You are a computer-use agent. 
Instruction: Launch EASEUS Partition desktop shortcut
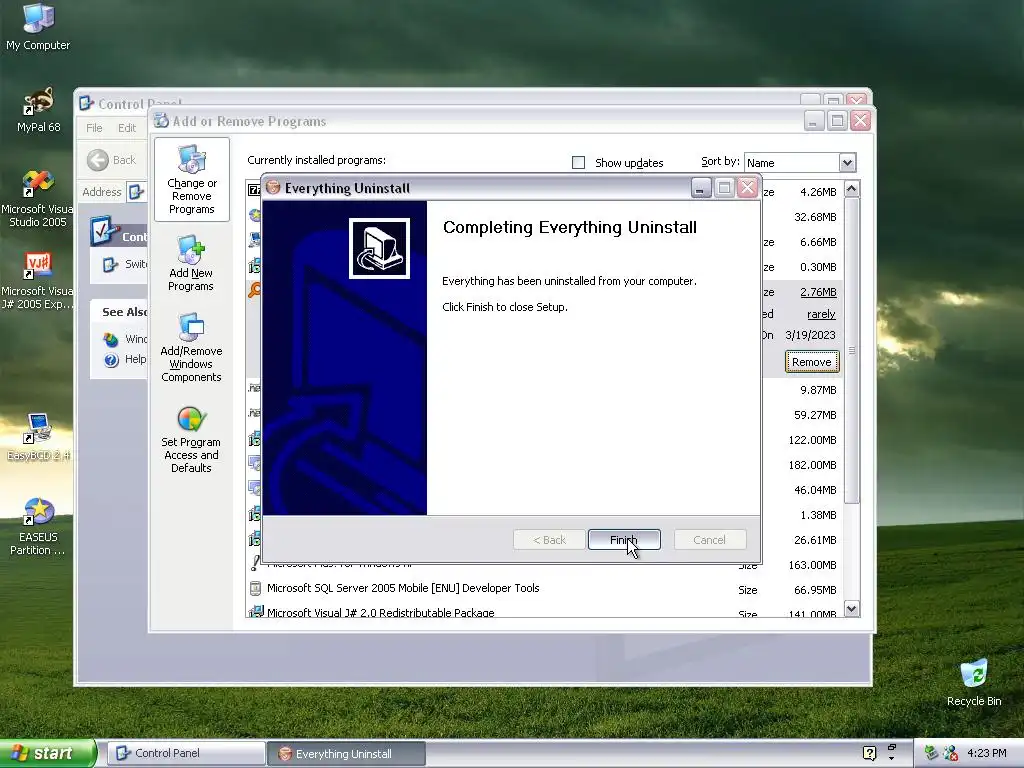pos(38,526)
